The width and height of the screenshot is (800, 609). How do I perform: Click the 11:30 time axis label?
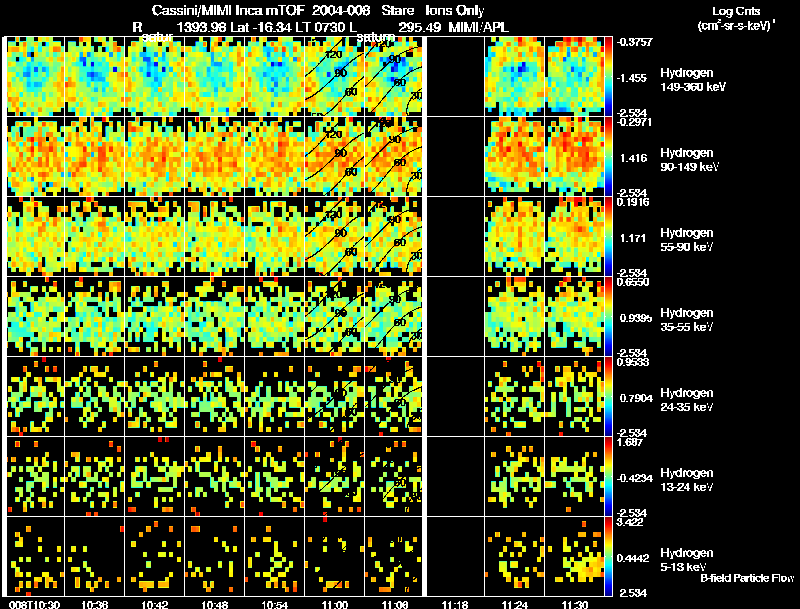[x=575, y=604]
